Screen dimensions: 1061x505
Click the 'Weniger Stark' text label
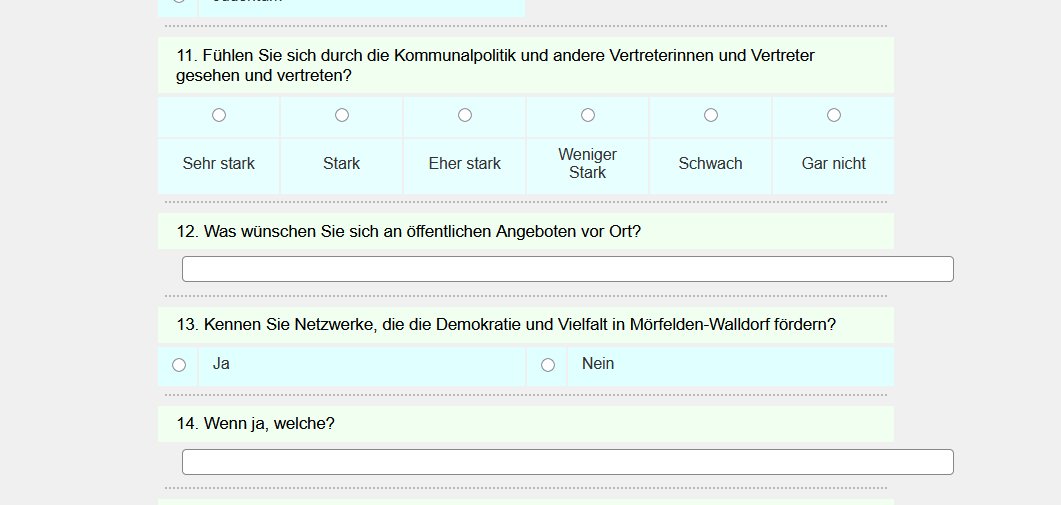(x=587, y=163)
